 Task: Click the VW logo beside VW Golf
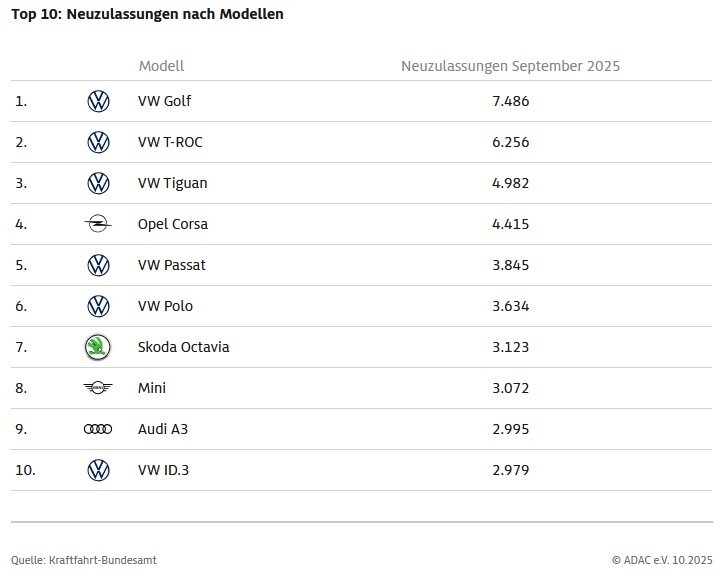[x=98, y=101]
